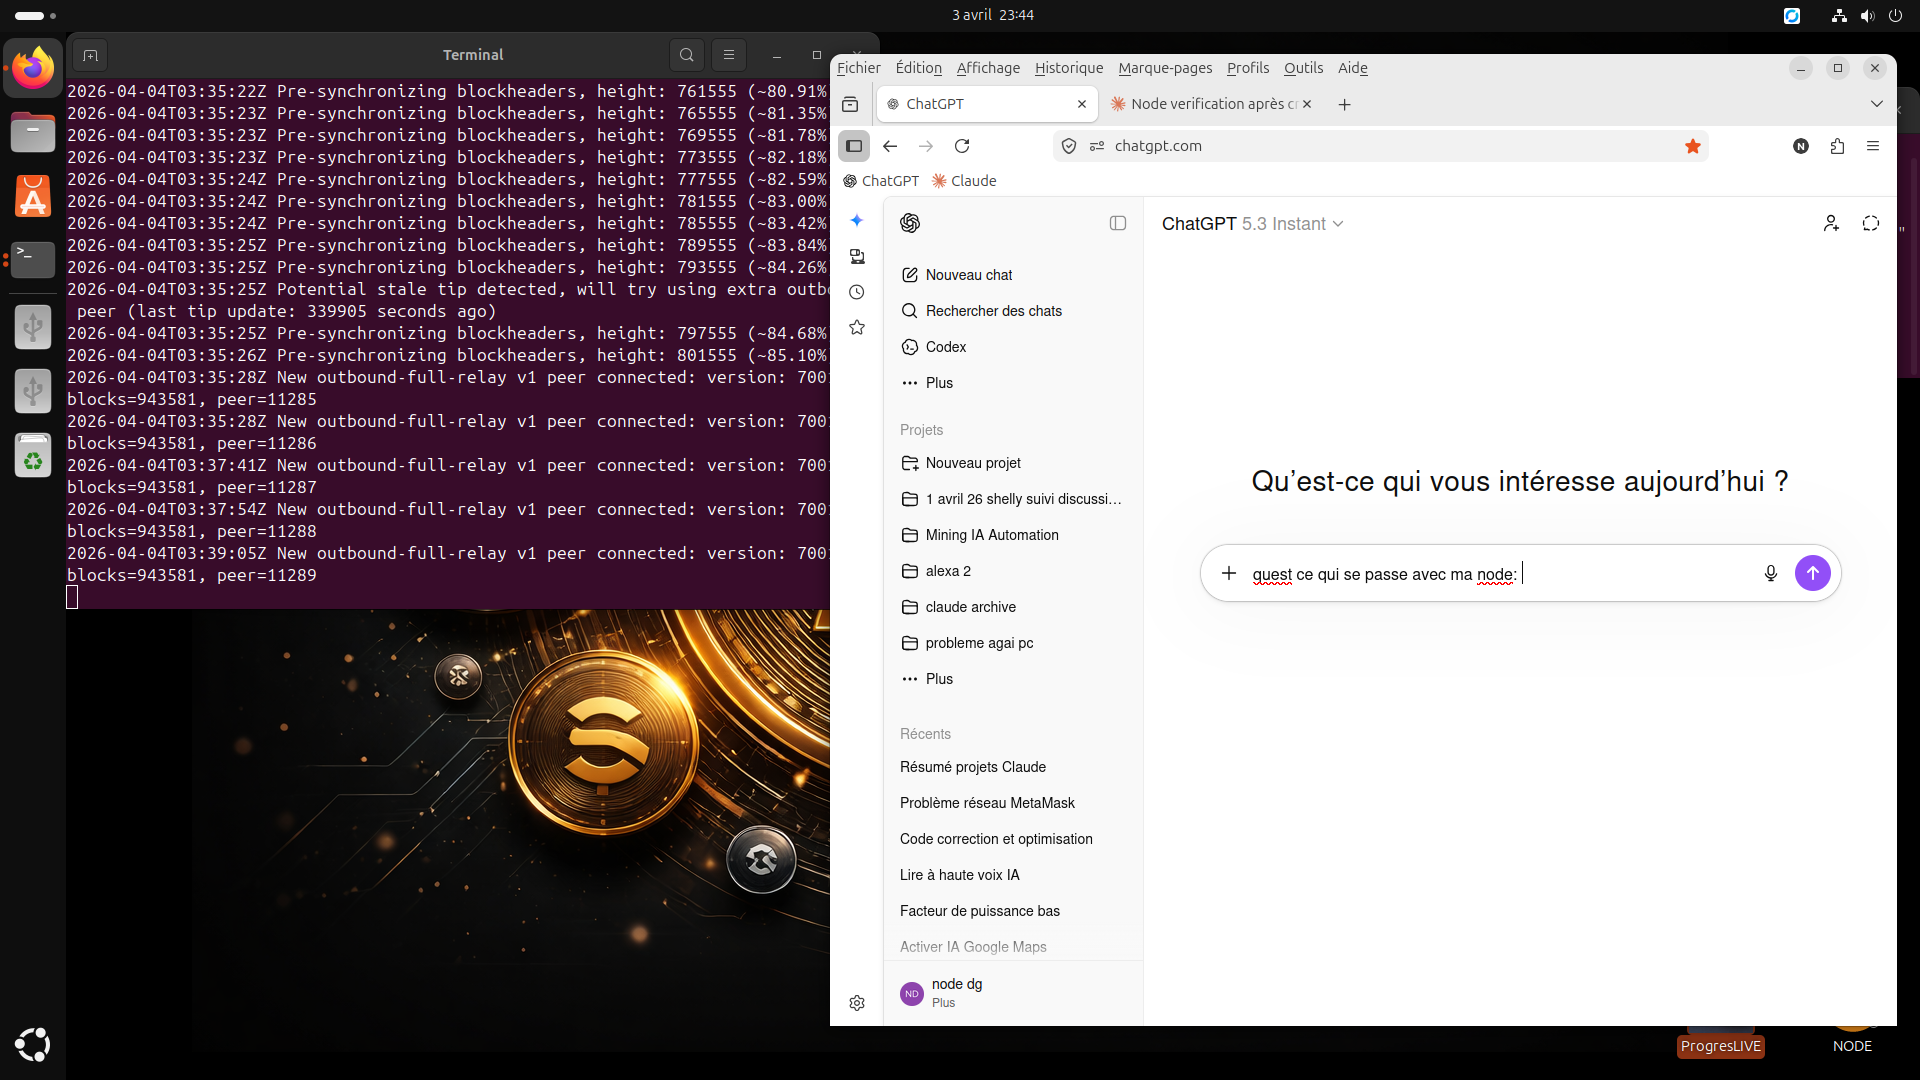The image size is (1920, 1080).
Task: Click the add people icon near top right
Action: [x=1830, y=223]
